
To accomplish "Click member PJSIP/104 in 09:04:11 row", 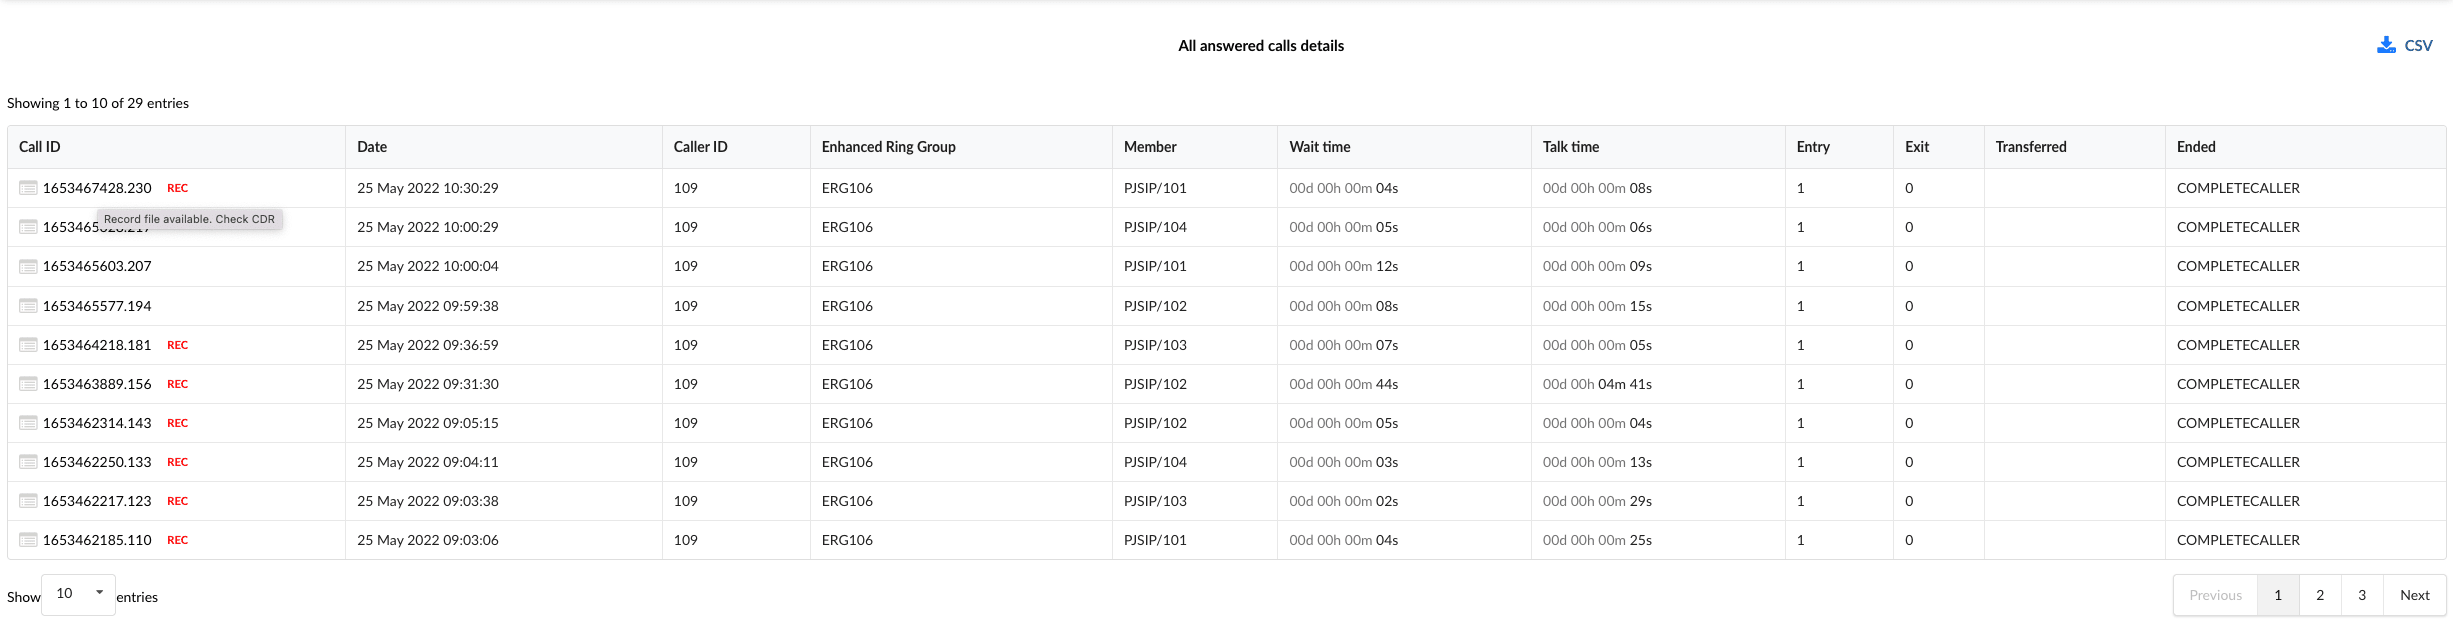I will click(1155, 462).
